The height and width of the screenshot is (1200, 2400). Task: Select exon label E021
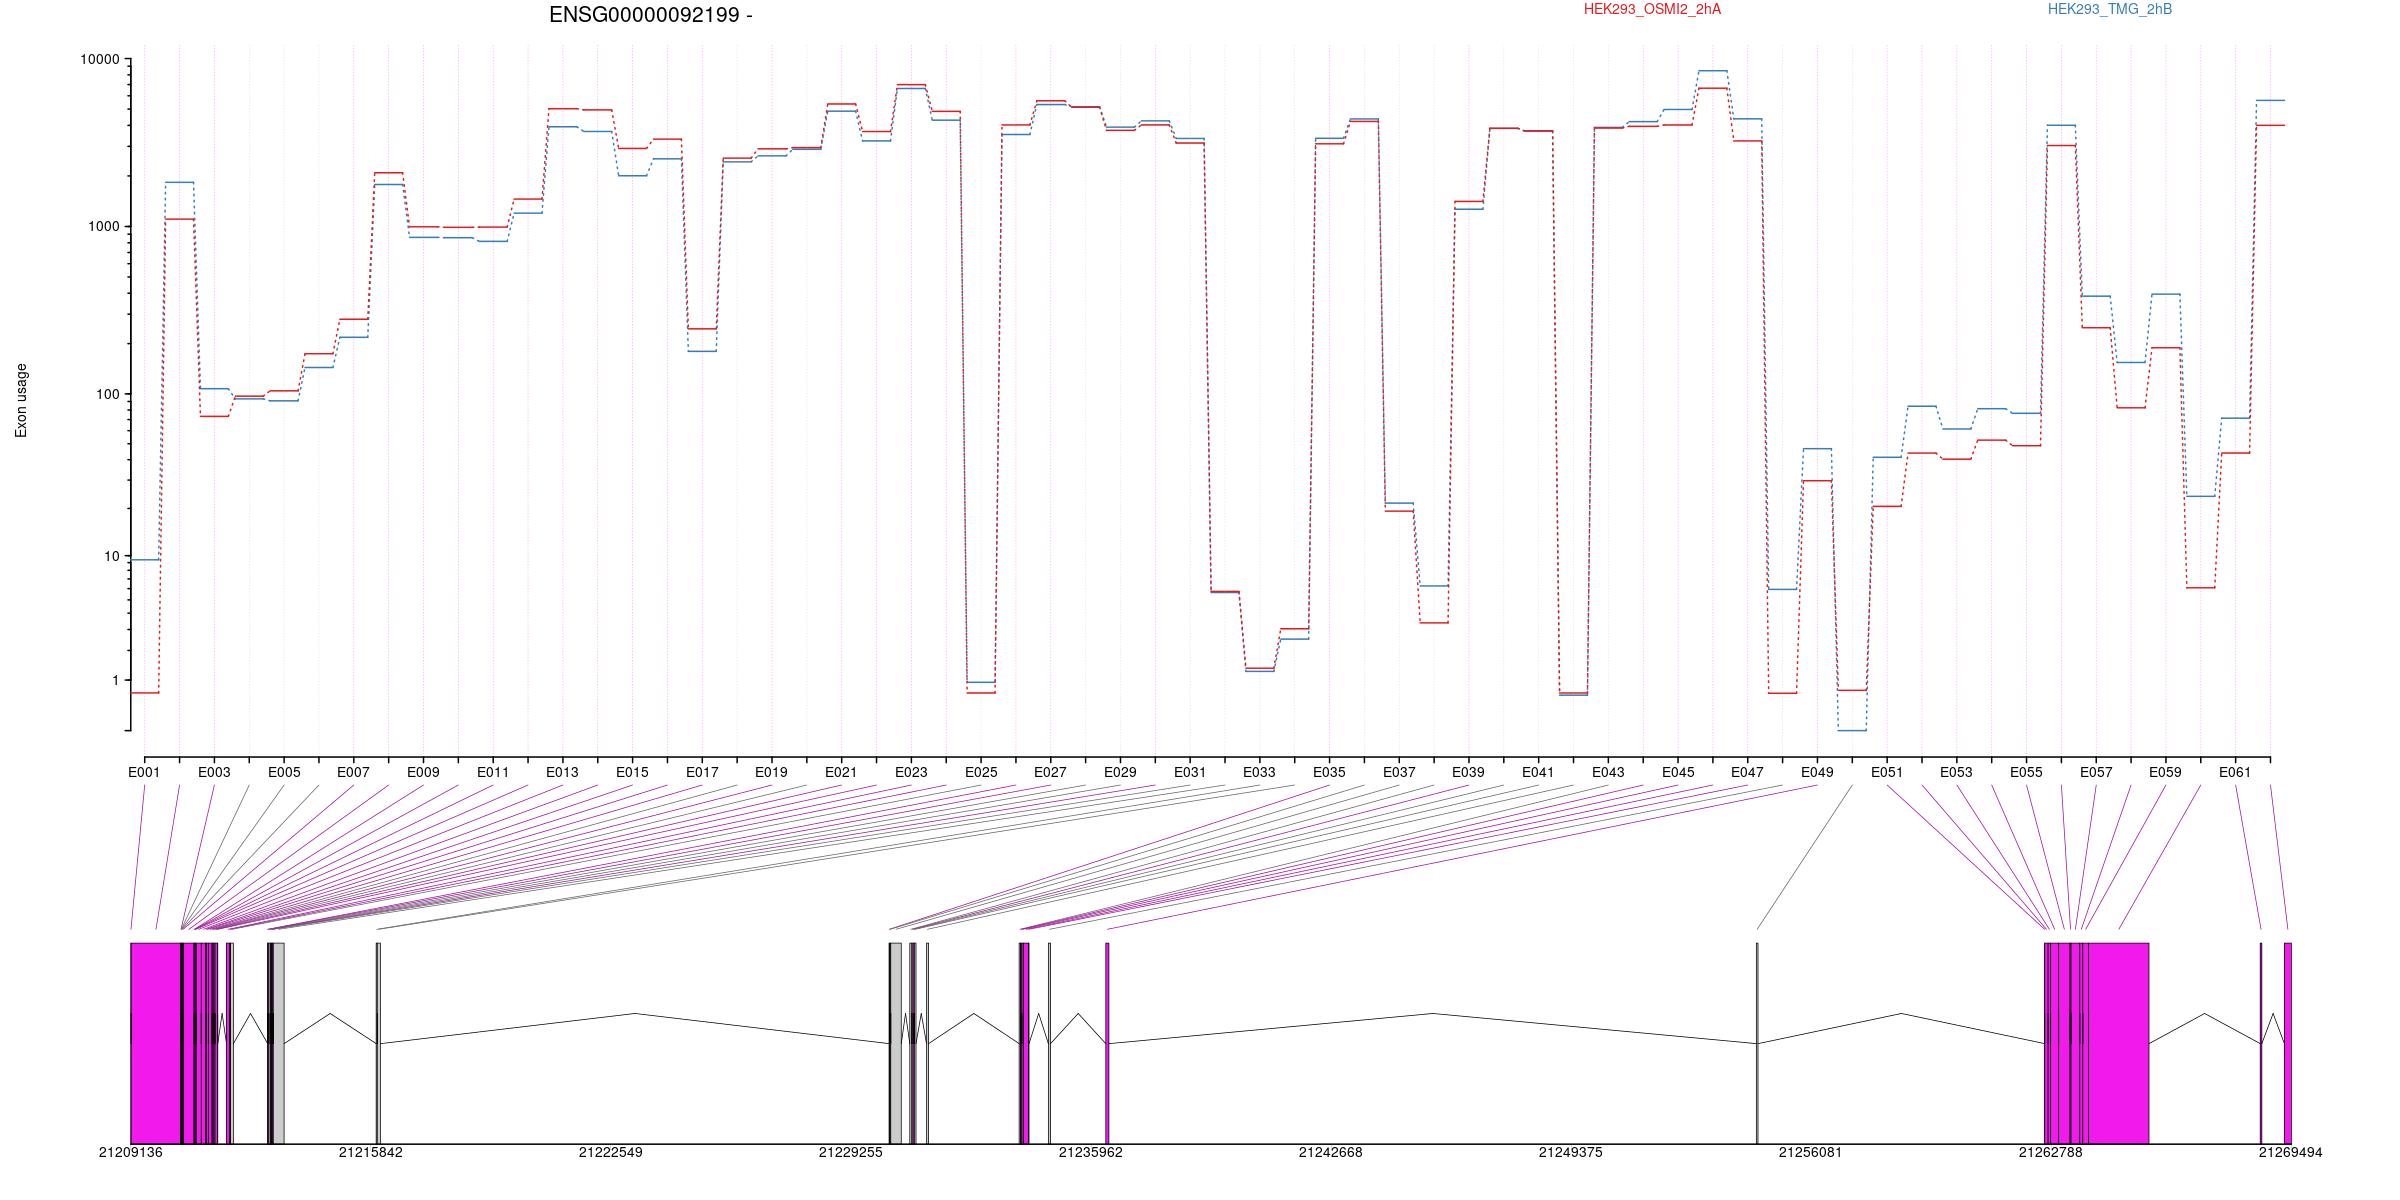pos(841,772)
